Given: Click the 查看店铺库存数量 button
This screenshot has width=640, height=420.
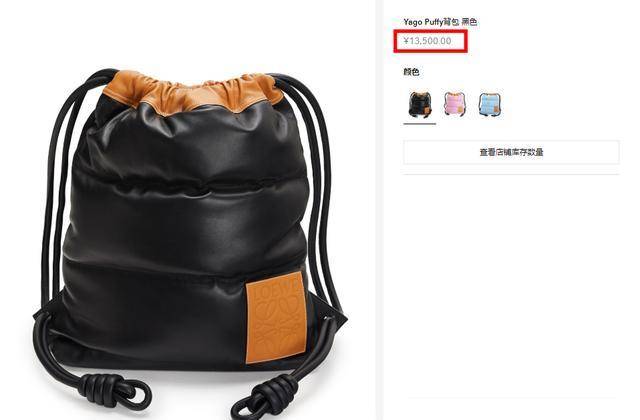Looking at the screenshot, I should click(511, 152).
